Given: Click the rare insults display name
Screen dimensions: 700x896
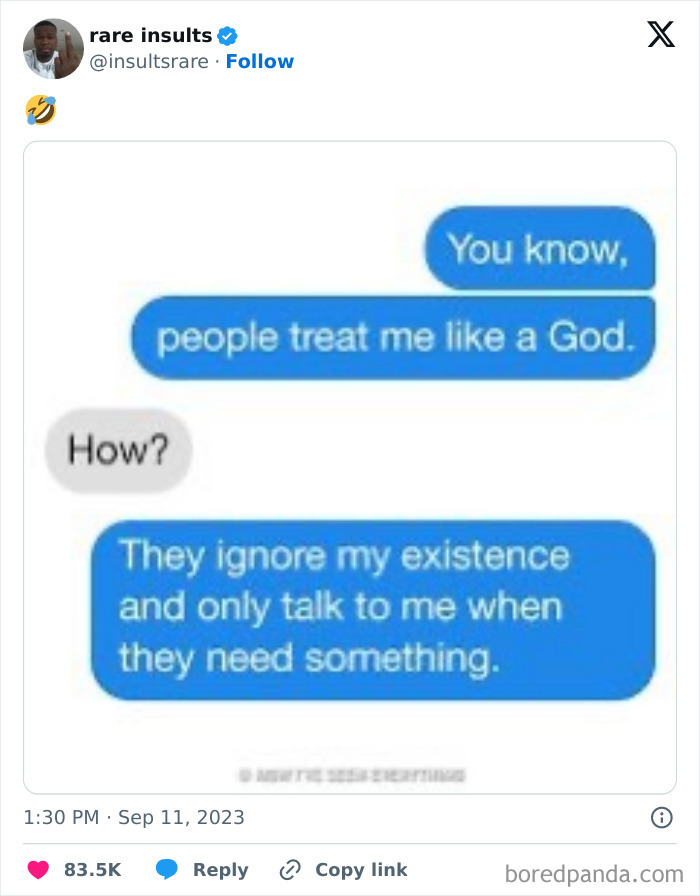Looking at the screenshot, I should tap(151, 35).
